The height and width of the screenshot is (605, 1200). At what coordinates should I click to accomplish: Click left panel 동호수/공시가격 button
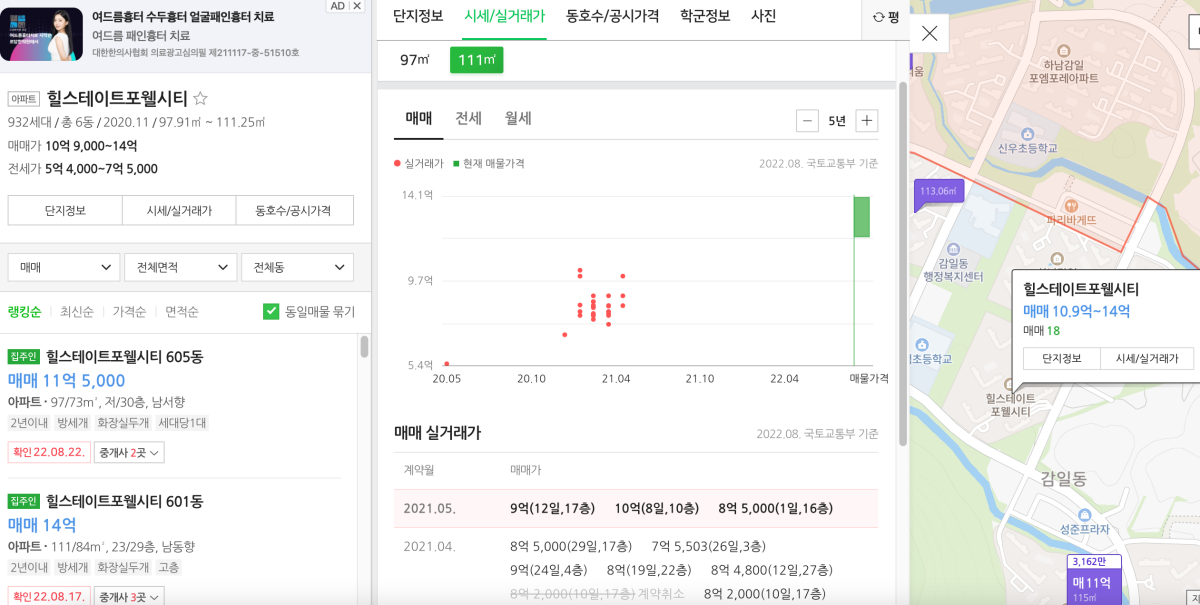coord(295,210)
